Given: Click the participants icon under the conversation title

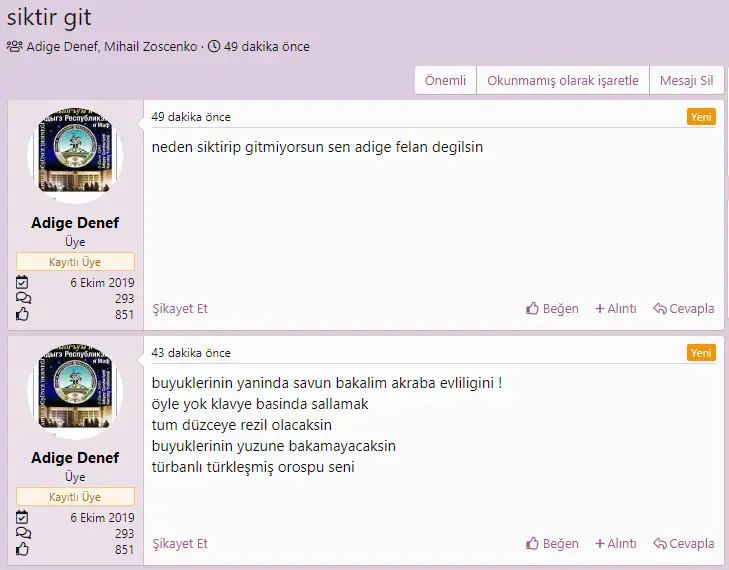Looking at the screenshot, I should pos(14,47).
